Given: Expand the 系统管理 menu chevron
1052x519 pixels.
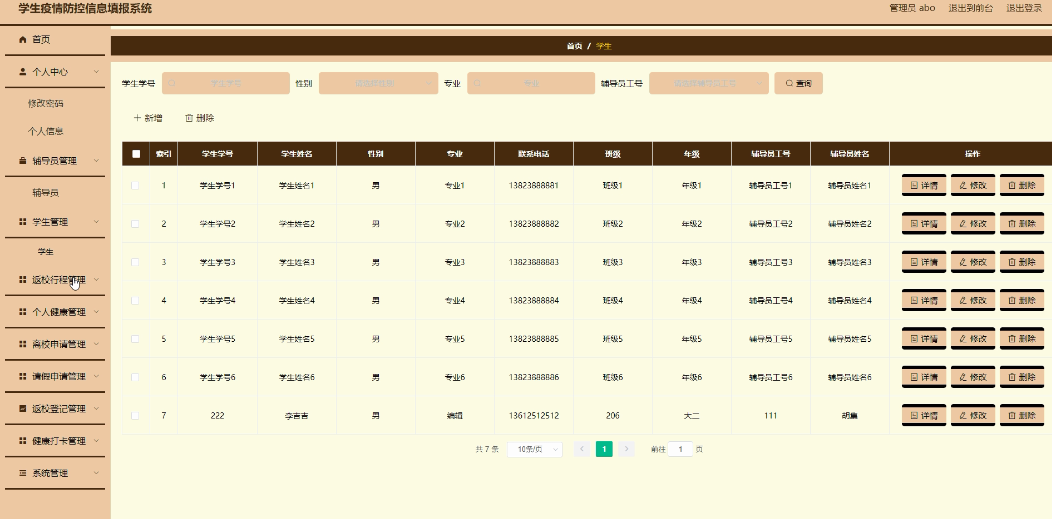Looking at the screenshot, I should click(97, 473).
